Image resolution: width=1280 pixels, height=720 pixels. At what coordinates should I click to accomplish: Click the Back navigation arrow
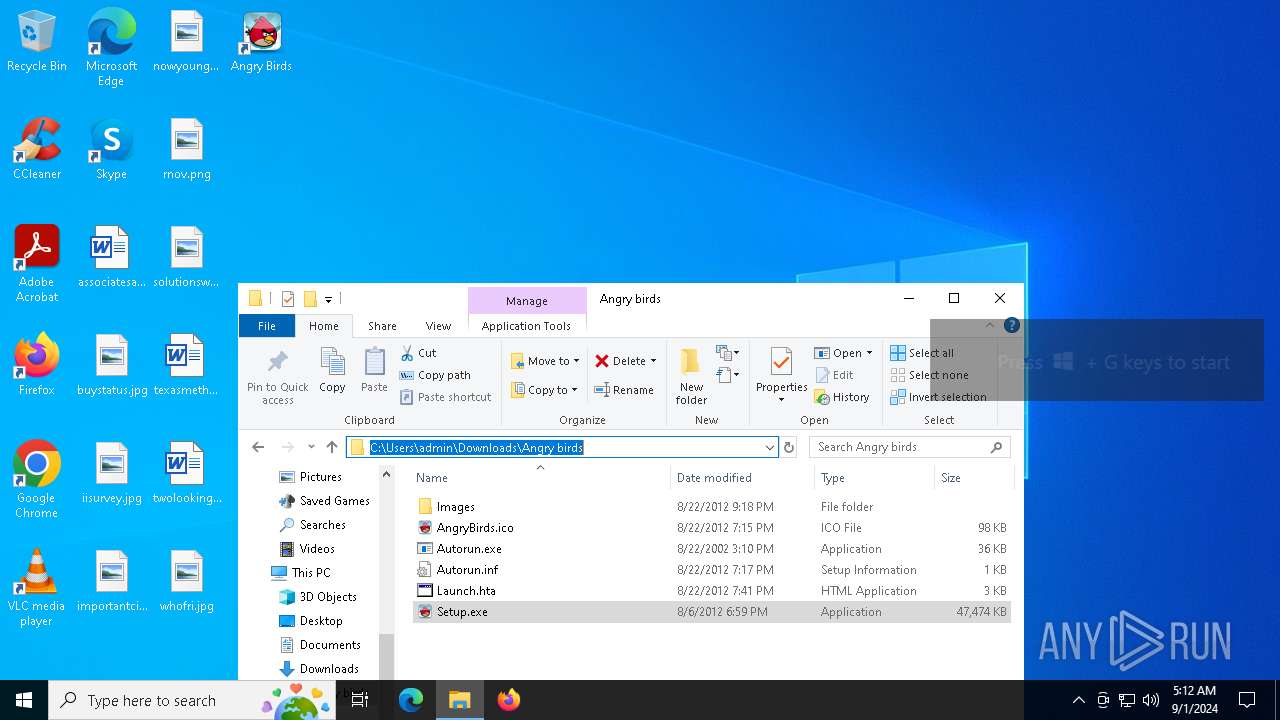pos(259,447)
